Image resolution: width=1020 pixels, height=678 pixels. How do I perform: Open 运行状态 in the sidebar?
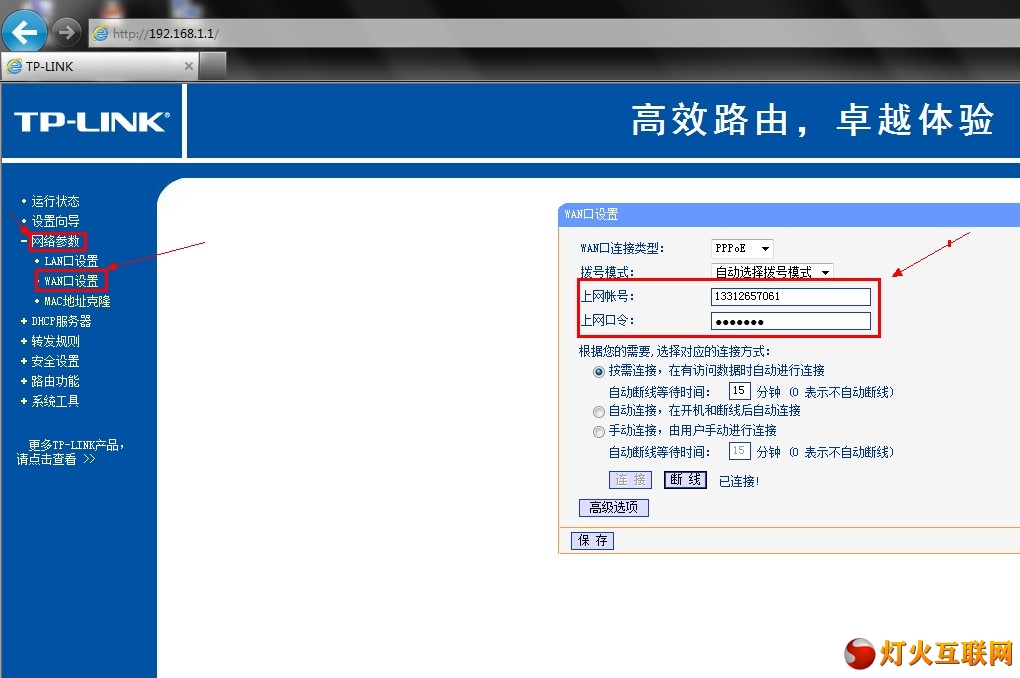tap(55, 201)
